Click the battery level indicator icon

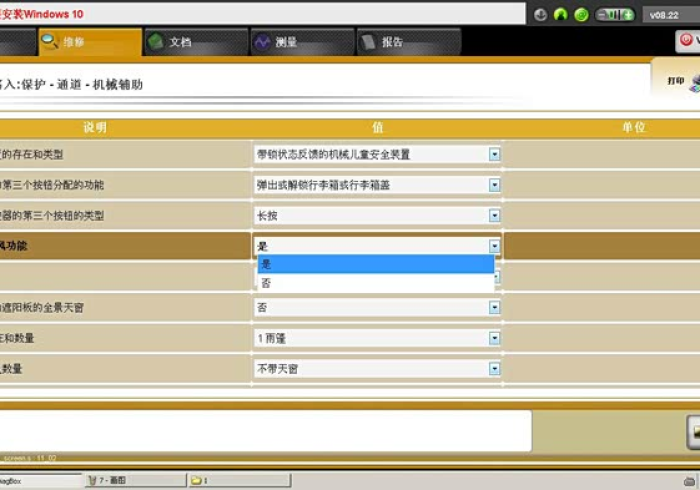pyautogui.click(x=615, y=15)
